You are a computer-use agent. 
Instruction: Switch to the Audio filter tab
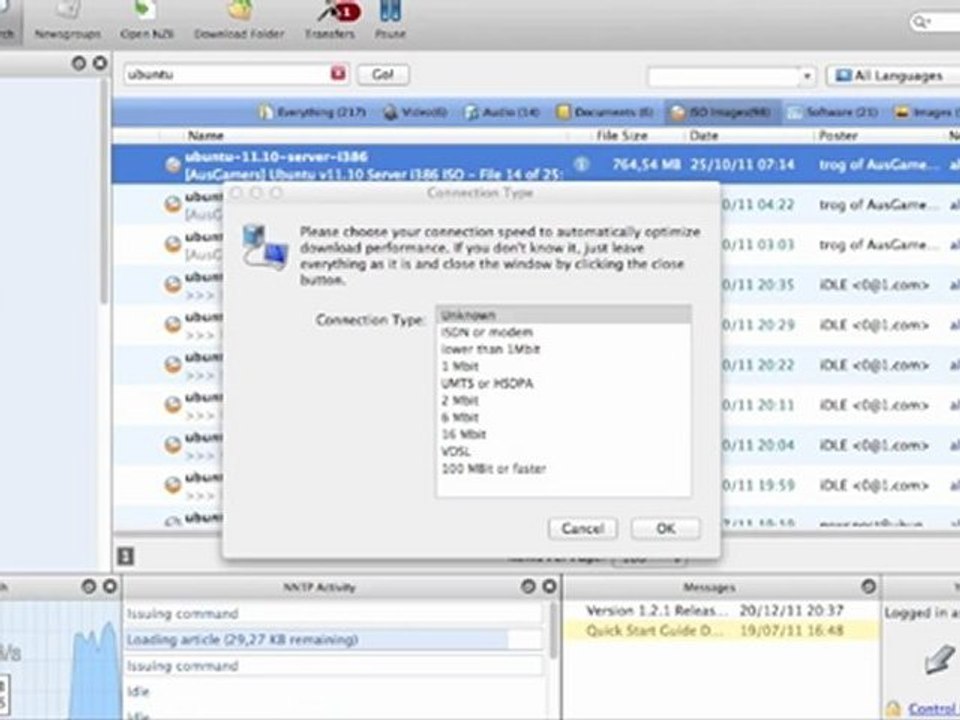pyautogui.click(x=502, y=113)
